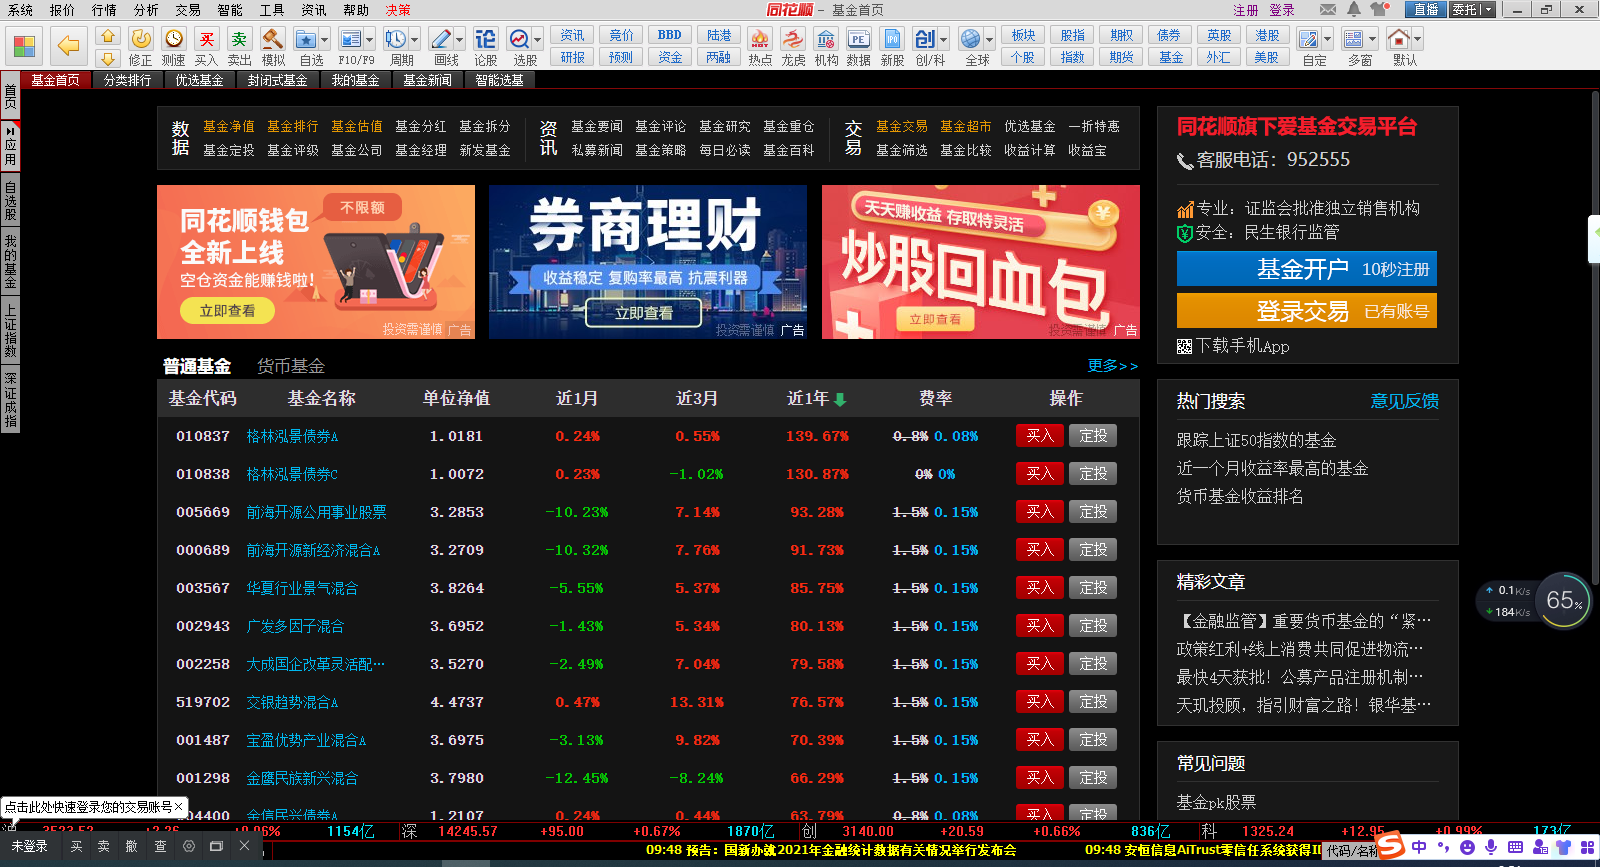The height and width of the screenshot is (867, 1600).
Task: Open the 模拟 simulation gavel icon
Action: 273,39
